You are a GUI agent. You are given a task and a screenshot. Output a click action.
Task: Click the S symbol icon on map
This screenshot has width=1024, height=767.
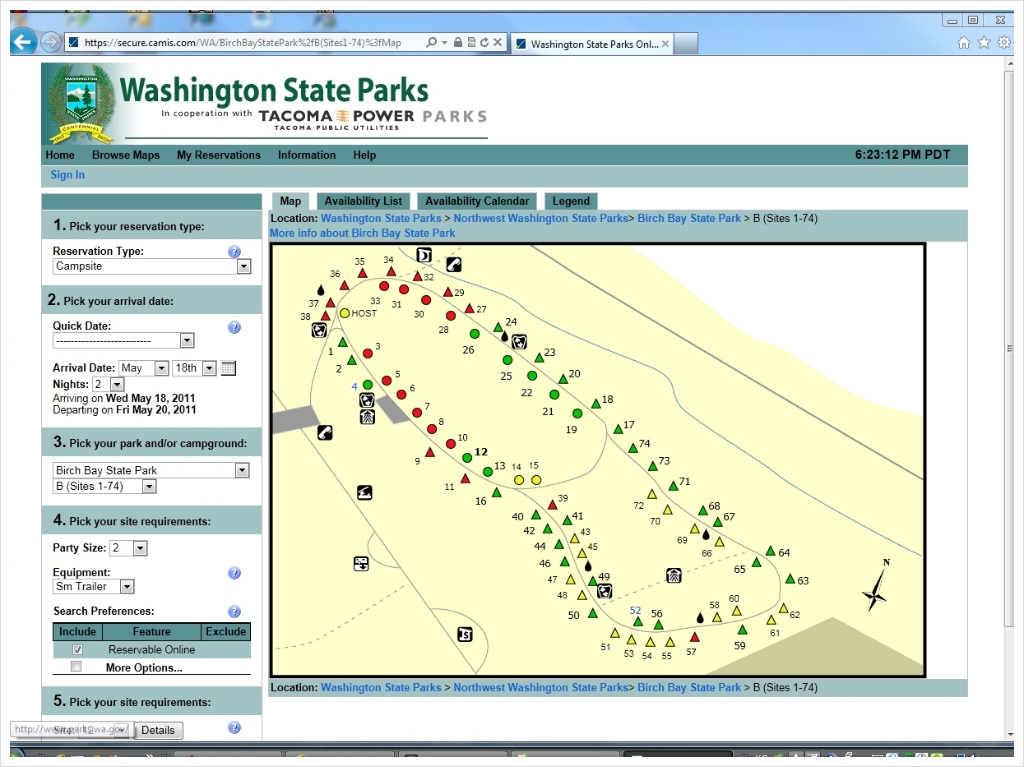click(x=464, y=634)
